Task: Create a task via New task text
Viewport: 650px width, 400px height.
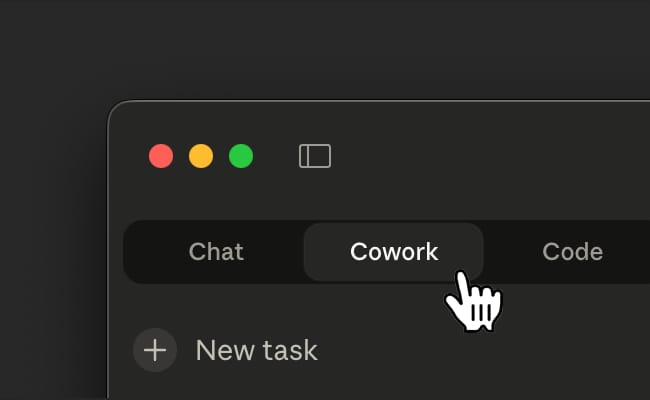Action: (257, 351)
